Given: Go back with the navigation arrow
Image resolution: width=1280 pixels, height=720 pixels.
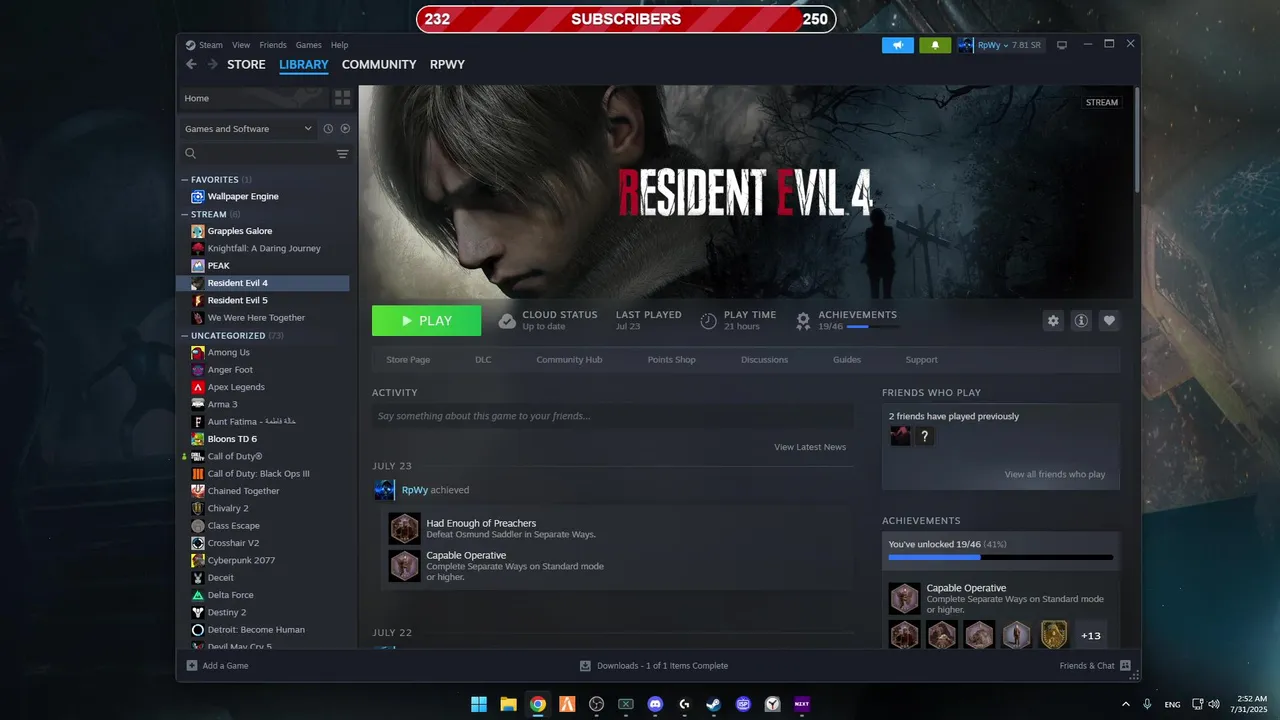Looking at the screenshot, I should click(191, 64).
